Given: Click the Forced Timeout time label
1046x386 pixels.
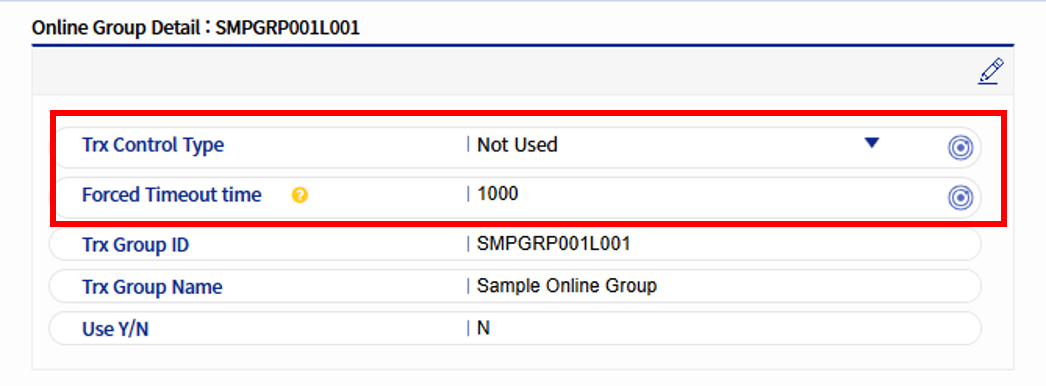Looking at the screenshot, I should (171, 195).
